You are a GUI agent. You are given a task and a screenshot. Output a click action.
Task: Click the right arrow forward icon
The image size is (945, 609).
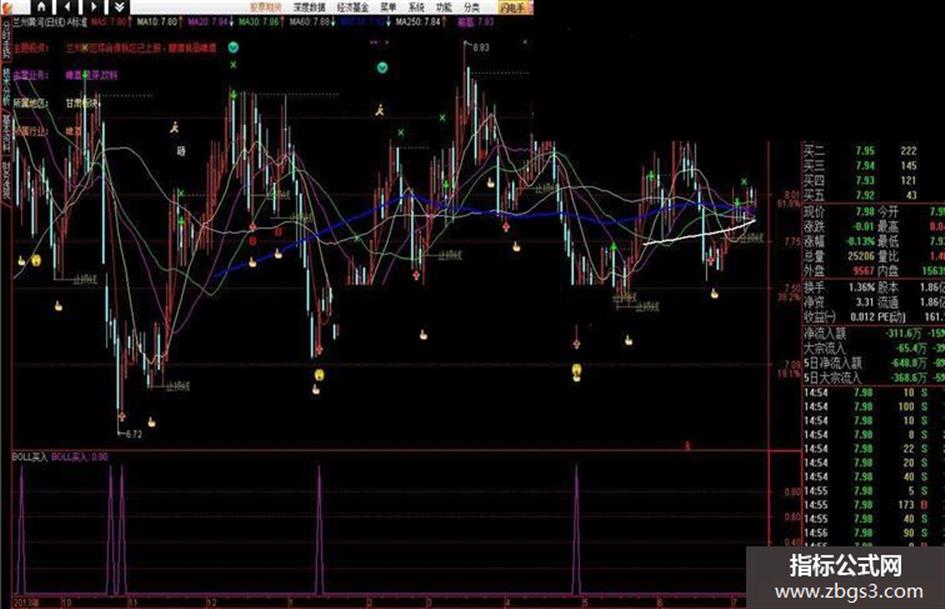93,7
